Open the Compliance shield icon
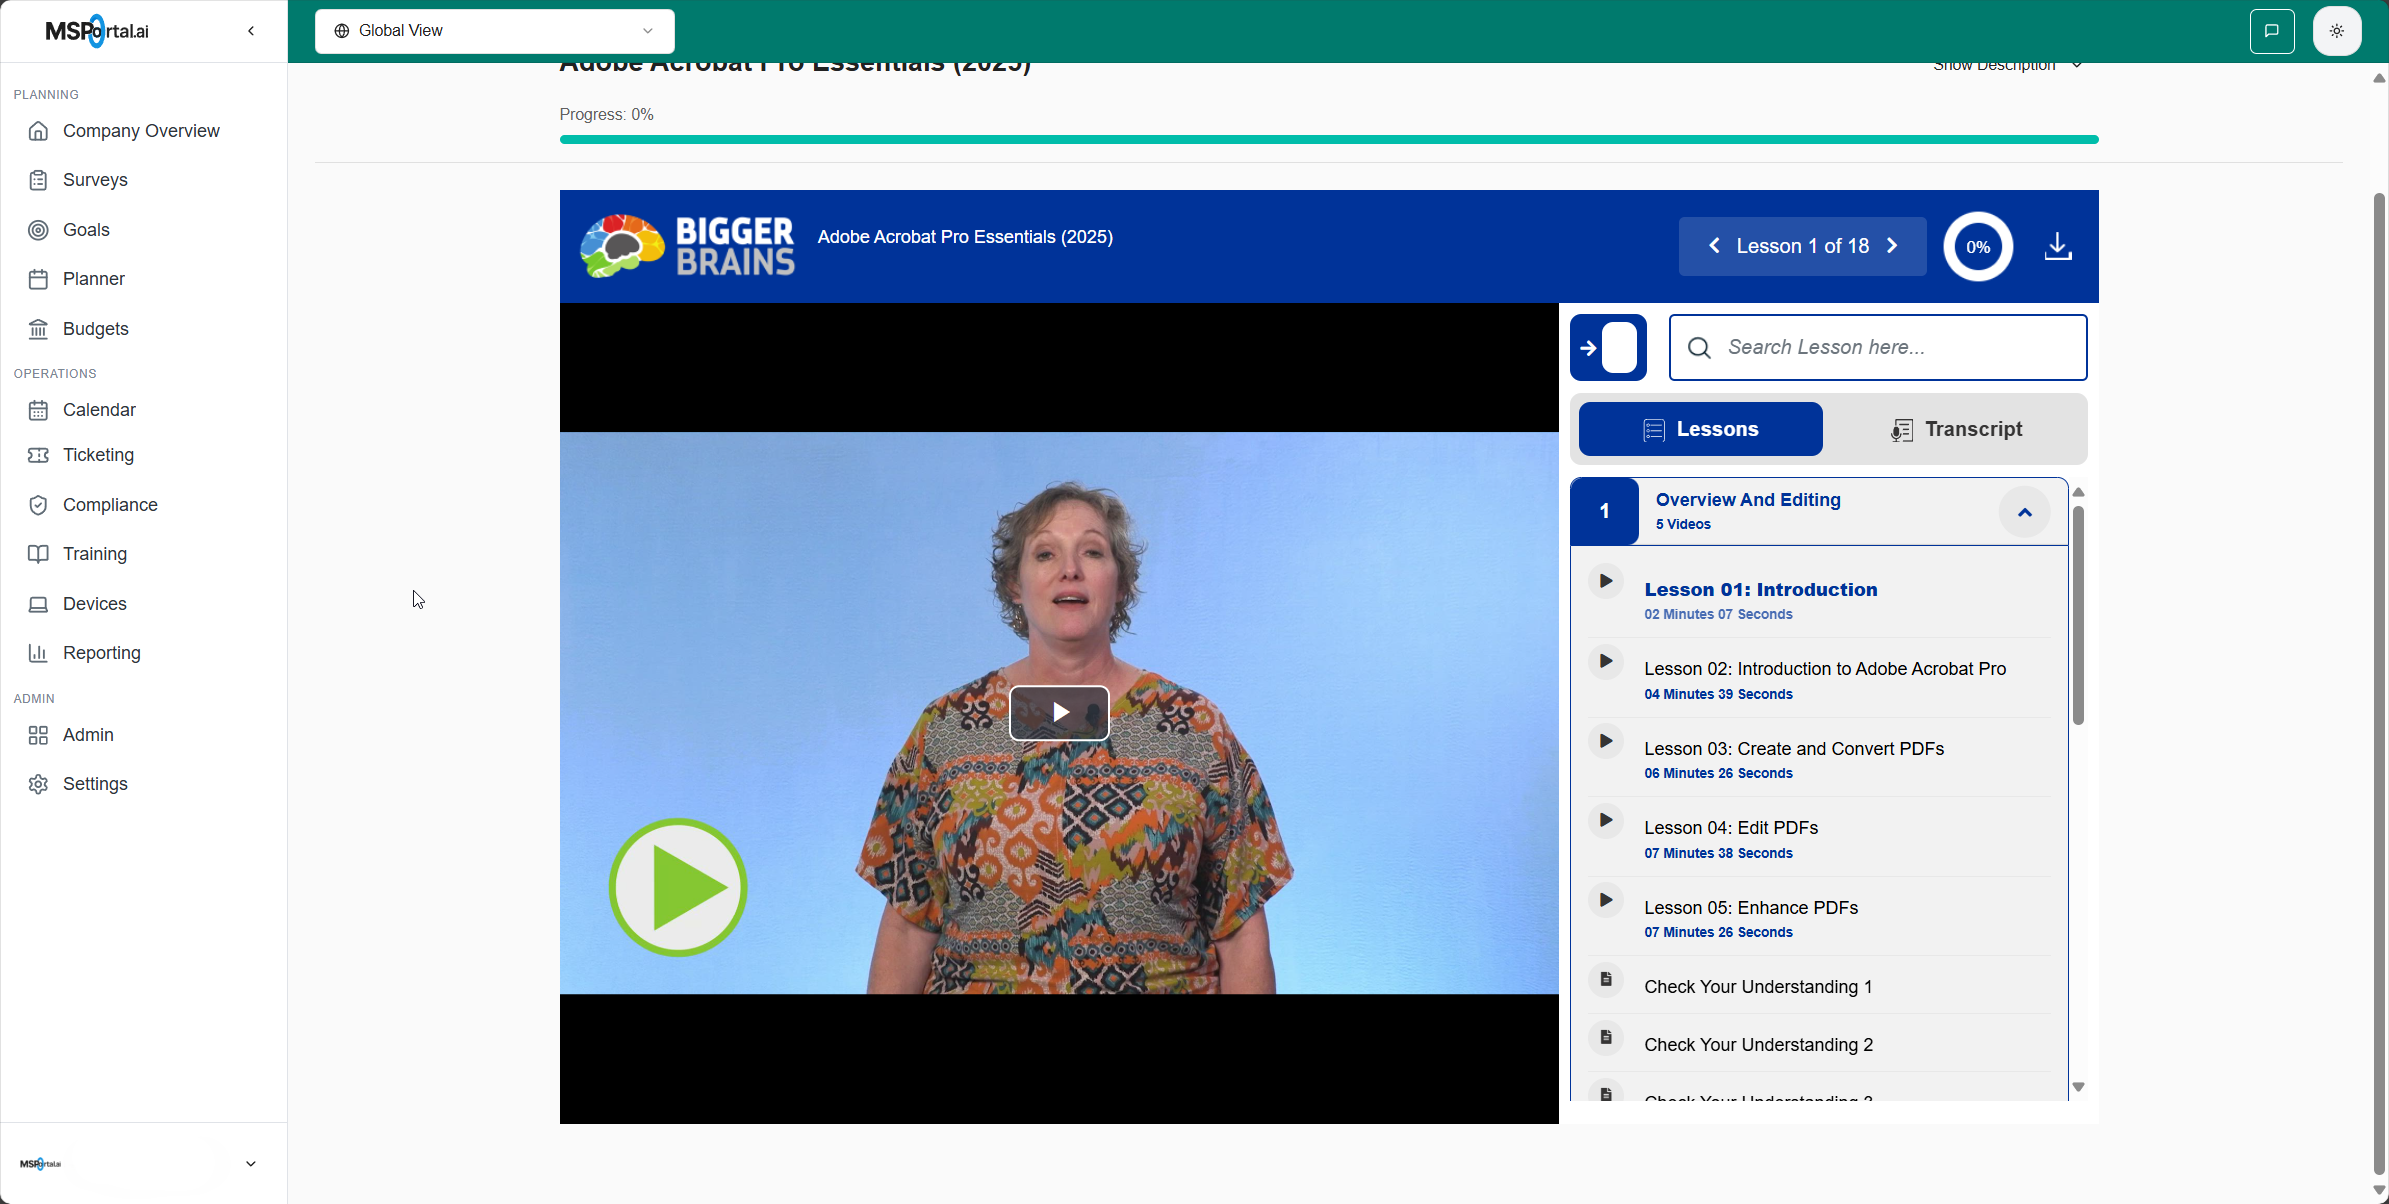The height and width of the screenshot is (1204, 2389). tap(38, 505)
